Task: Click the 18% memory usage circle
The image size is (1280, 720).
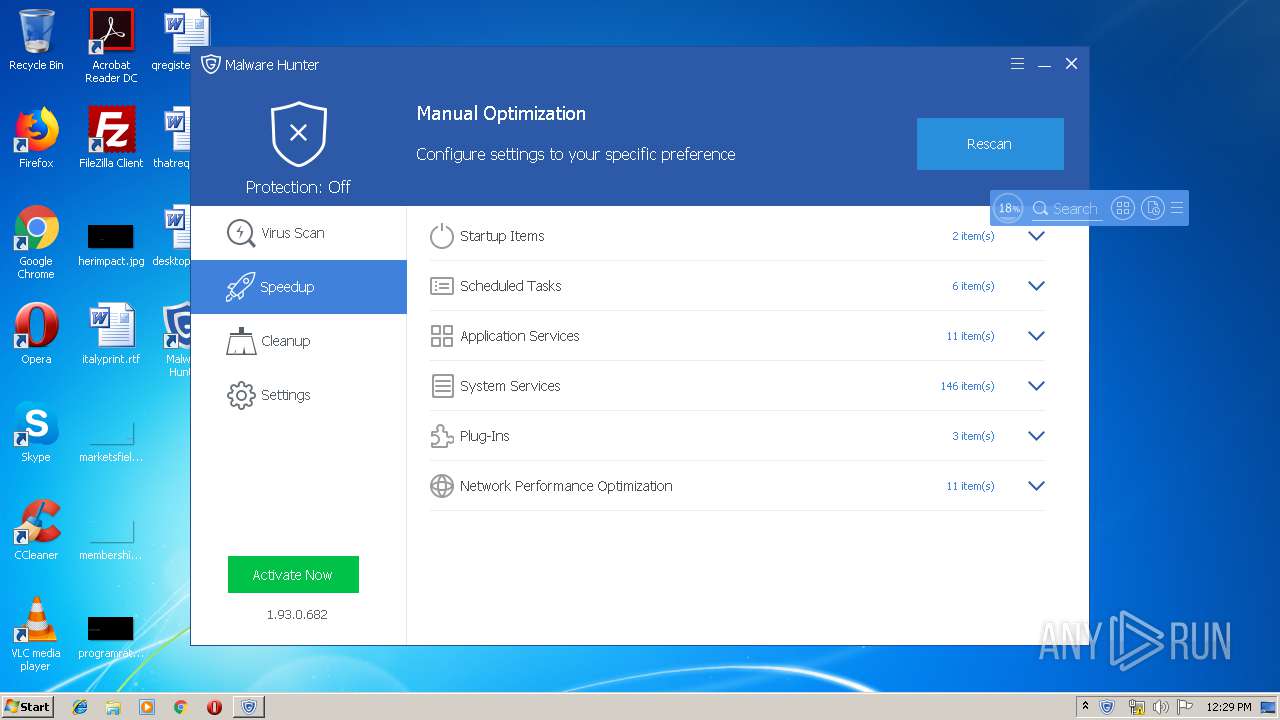Action: click(x=1009, y=208)
